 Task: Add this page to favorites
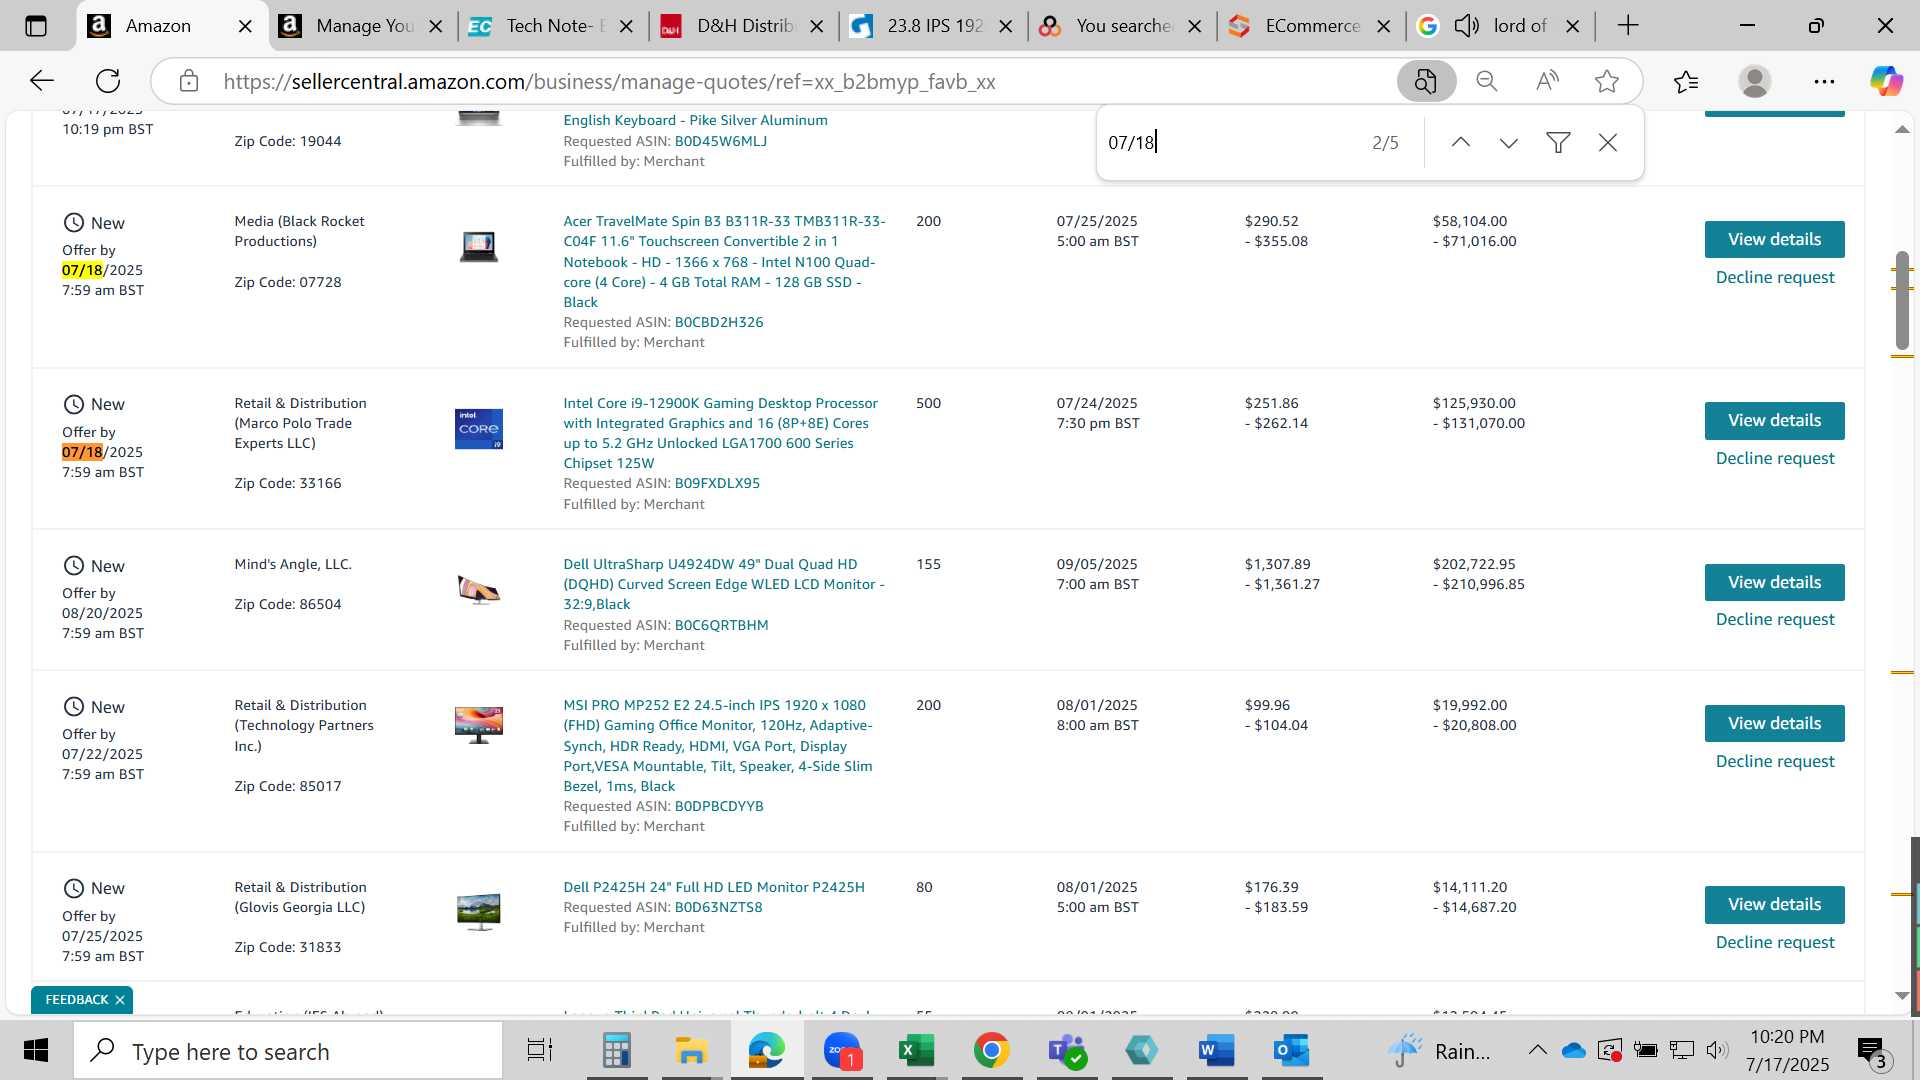click(1607, 81)
